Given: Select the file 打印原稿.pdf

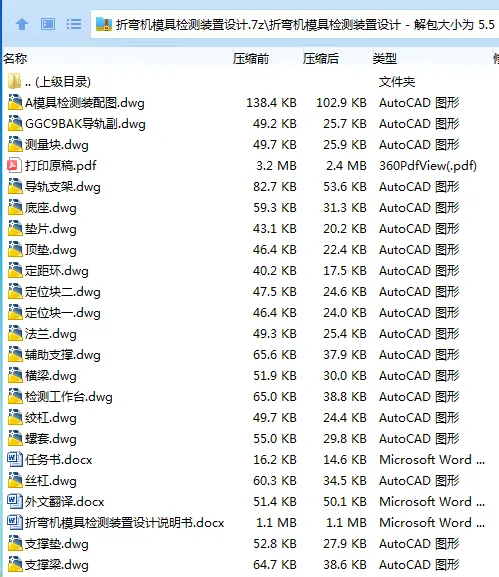Looking at the screenshot, I should tap(60, 166).
